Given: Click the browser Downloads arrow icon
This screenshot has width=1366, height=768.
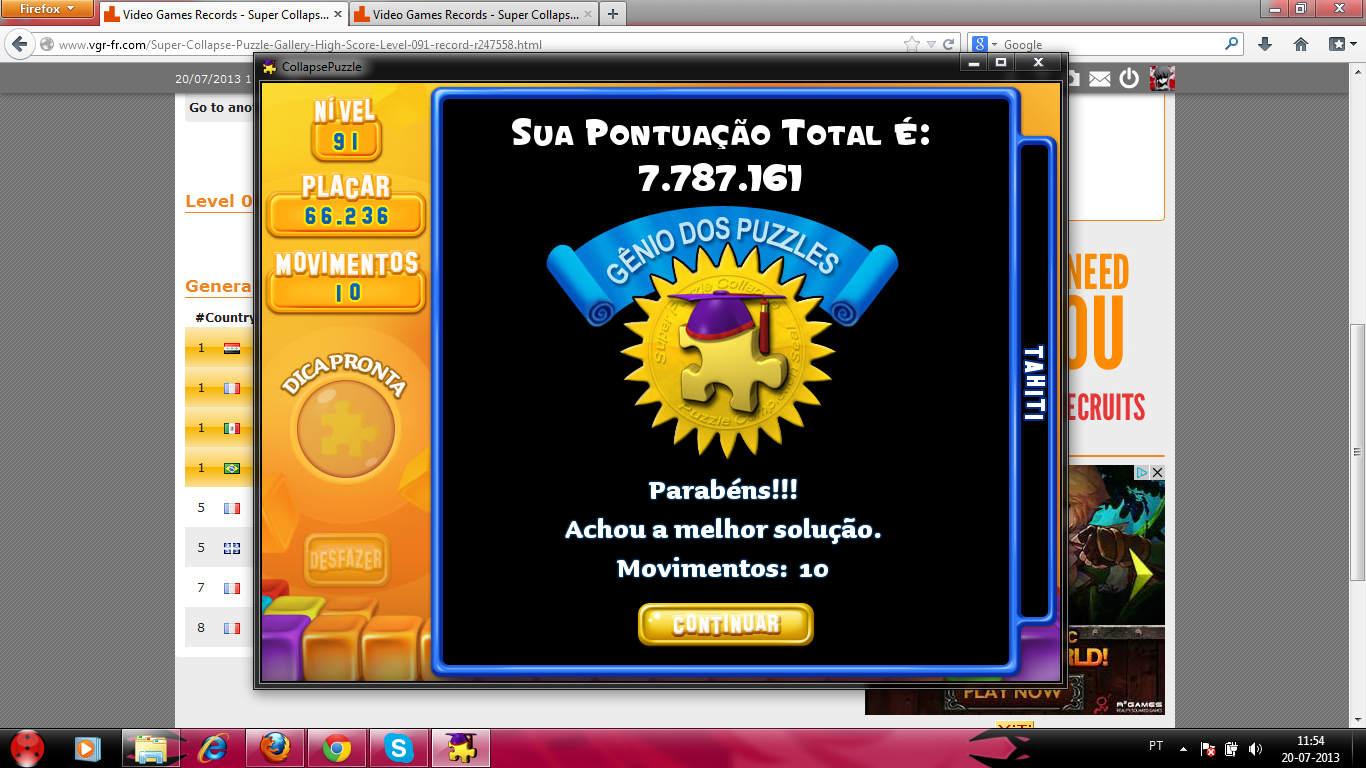Looking at the screenshot, I should [1265, 44].
